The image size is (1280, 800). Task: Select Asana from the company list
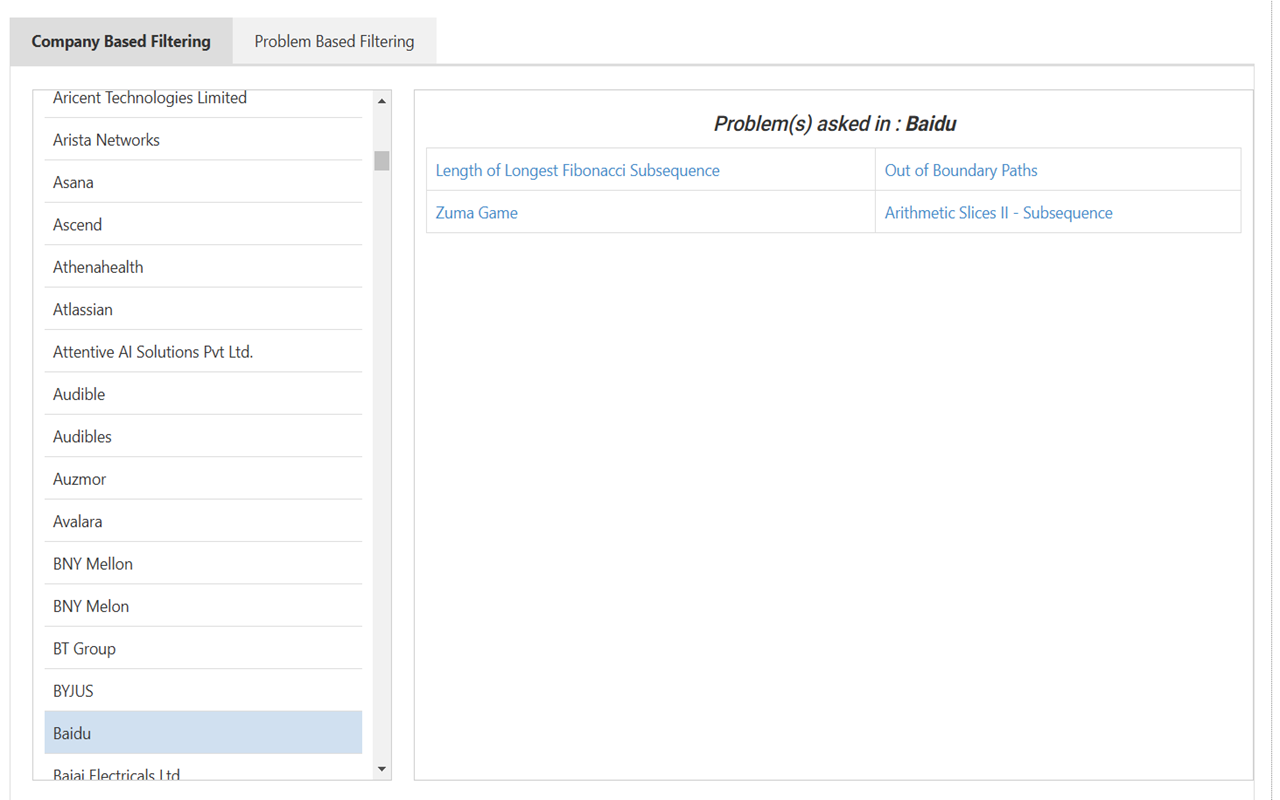(x=73, y=182)
